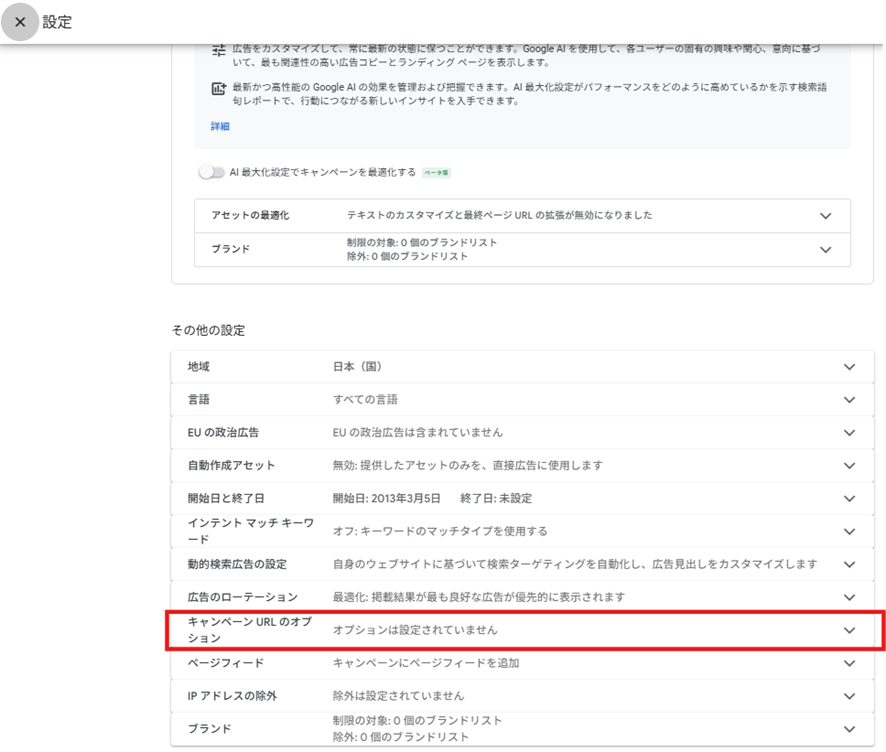Expand ページフィード chevron

point(849,663)
